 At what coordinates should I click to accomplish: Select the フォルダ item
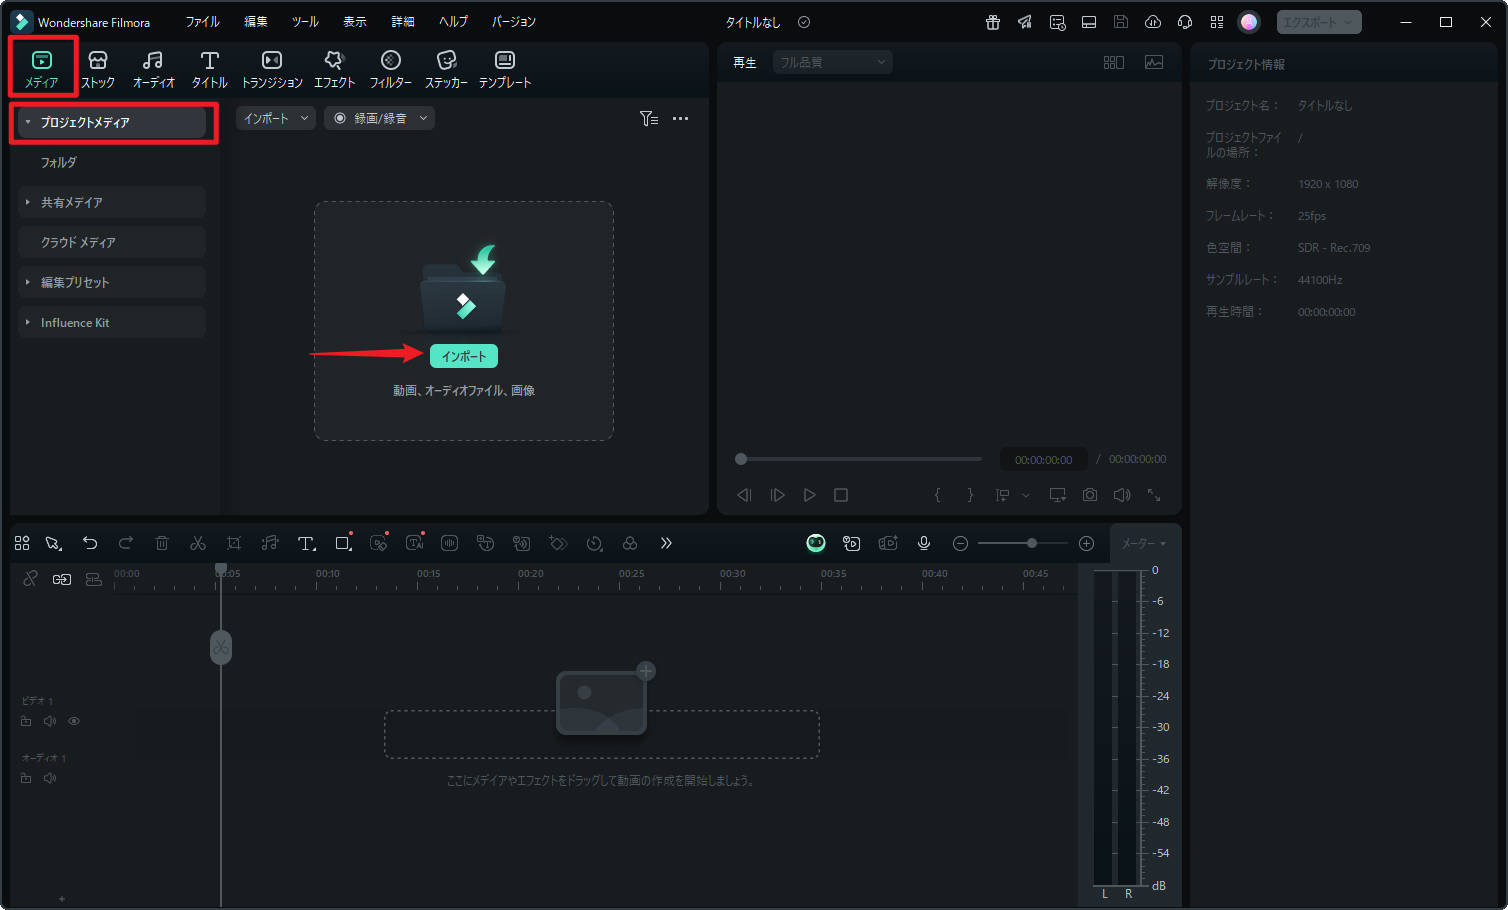[x=59, y=162]
